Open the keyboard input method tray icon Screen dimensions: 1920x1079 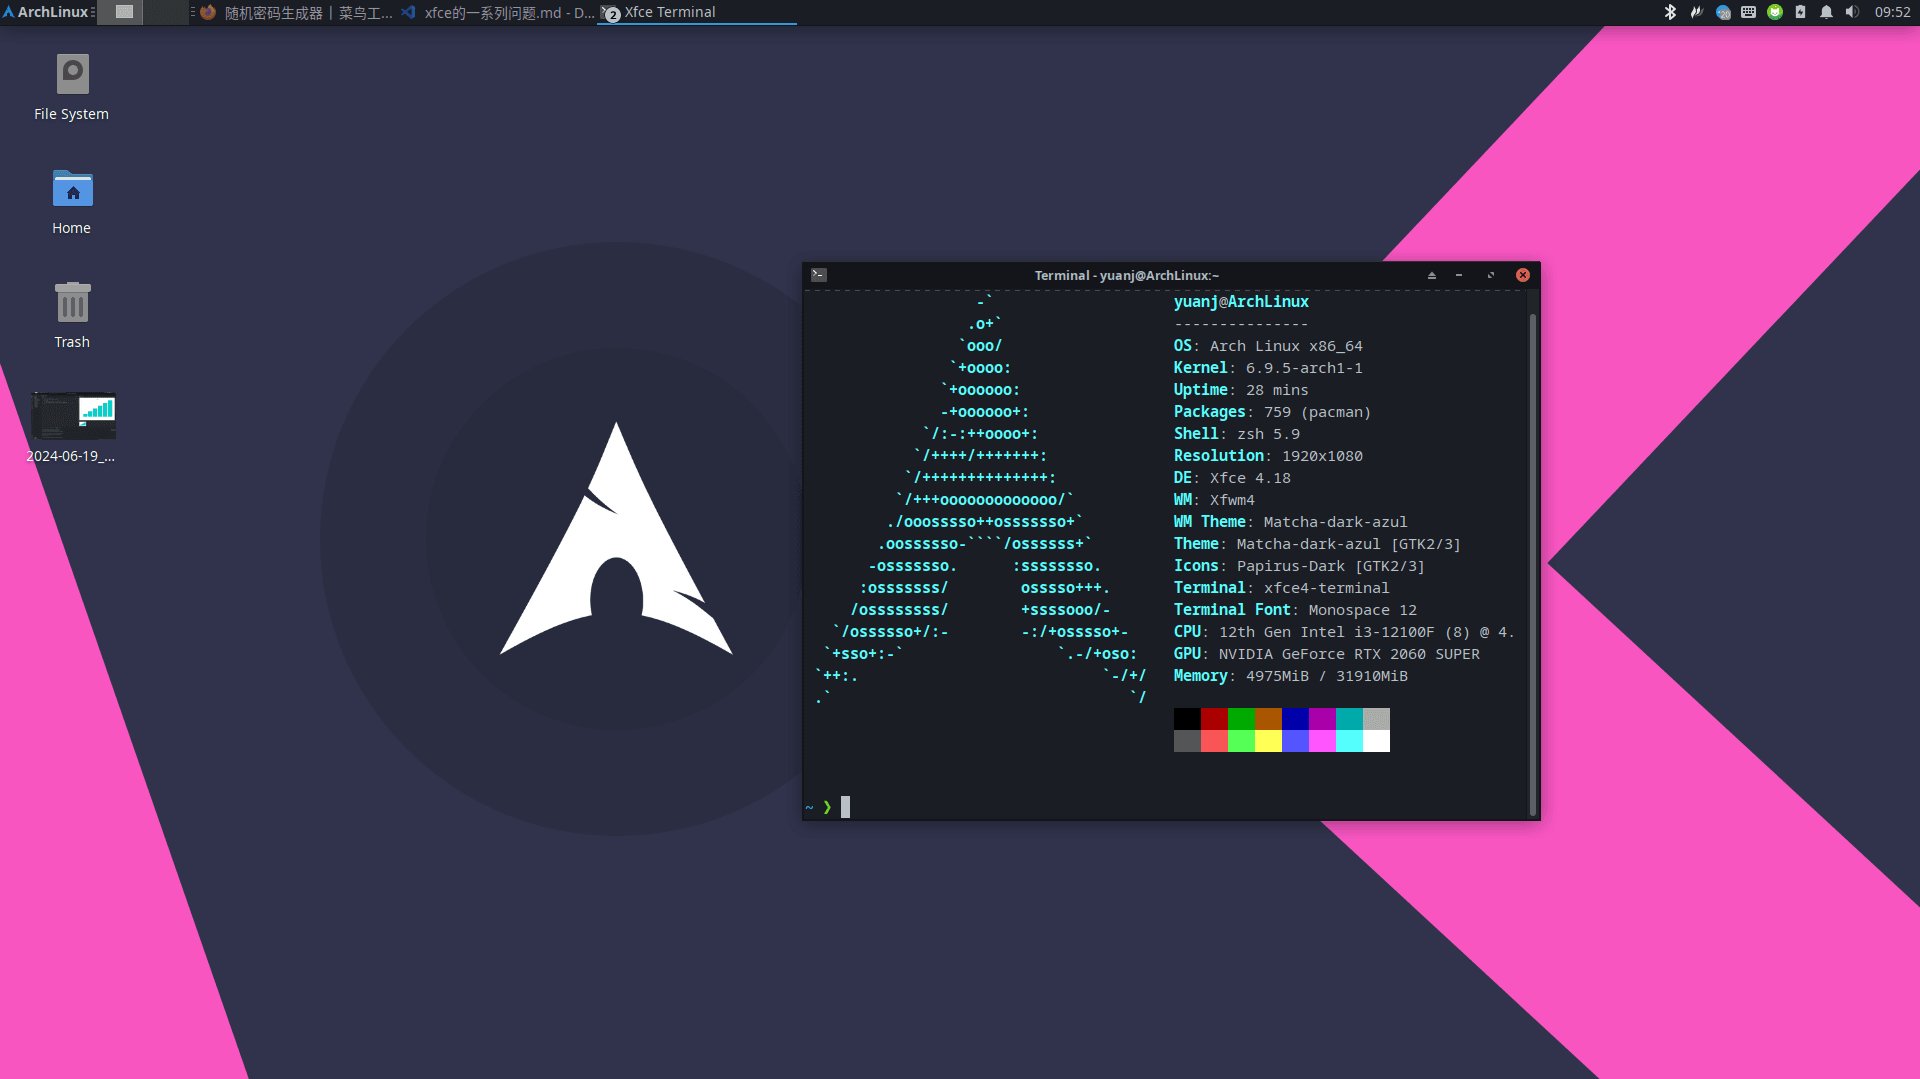pyautogui.click(x=1748, y=12)
